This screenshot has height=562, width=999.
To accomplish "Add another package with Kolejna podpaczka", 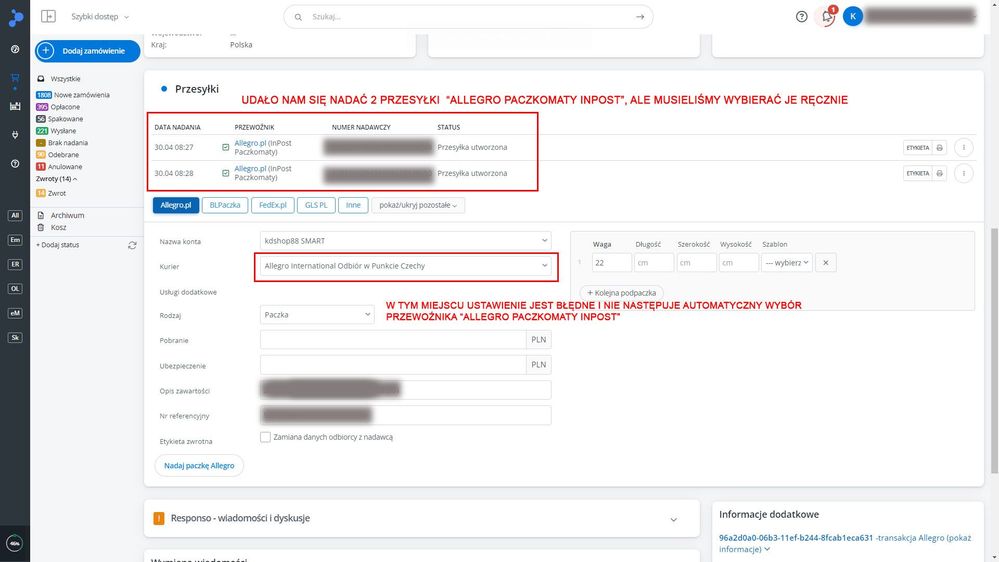I will 621,292.
